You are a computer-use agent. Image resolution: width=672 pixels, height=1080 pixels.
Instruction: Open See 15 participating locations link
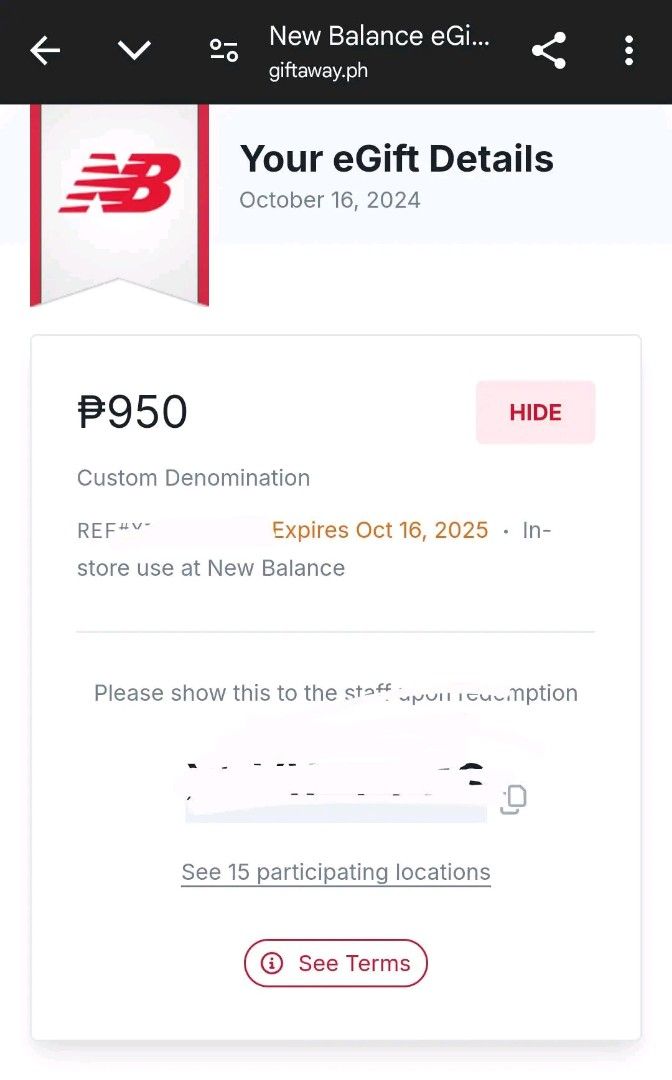pyautogui.click(x=336, y=872)
